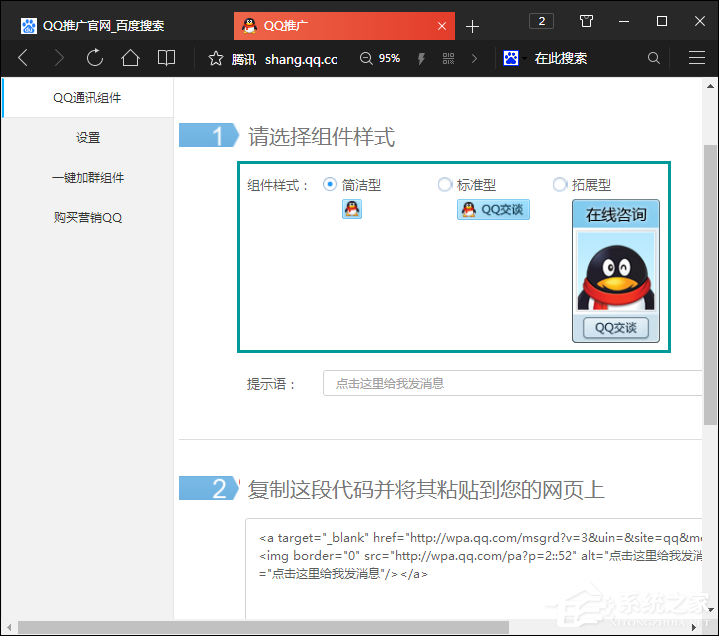Click the search magnifier icon
This screenshot has height=636, width=719.
point(654,58)
